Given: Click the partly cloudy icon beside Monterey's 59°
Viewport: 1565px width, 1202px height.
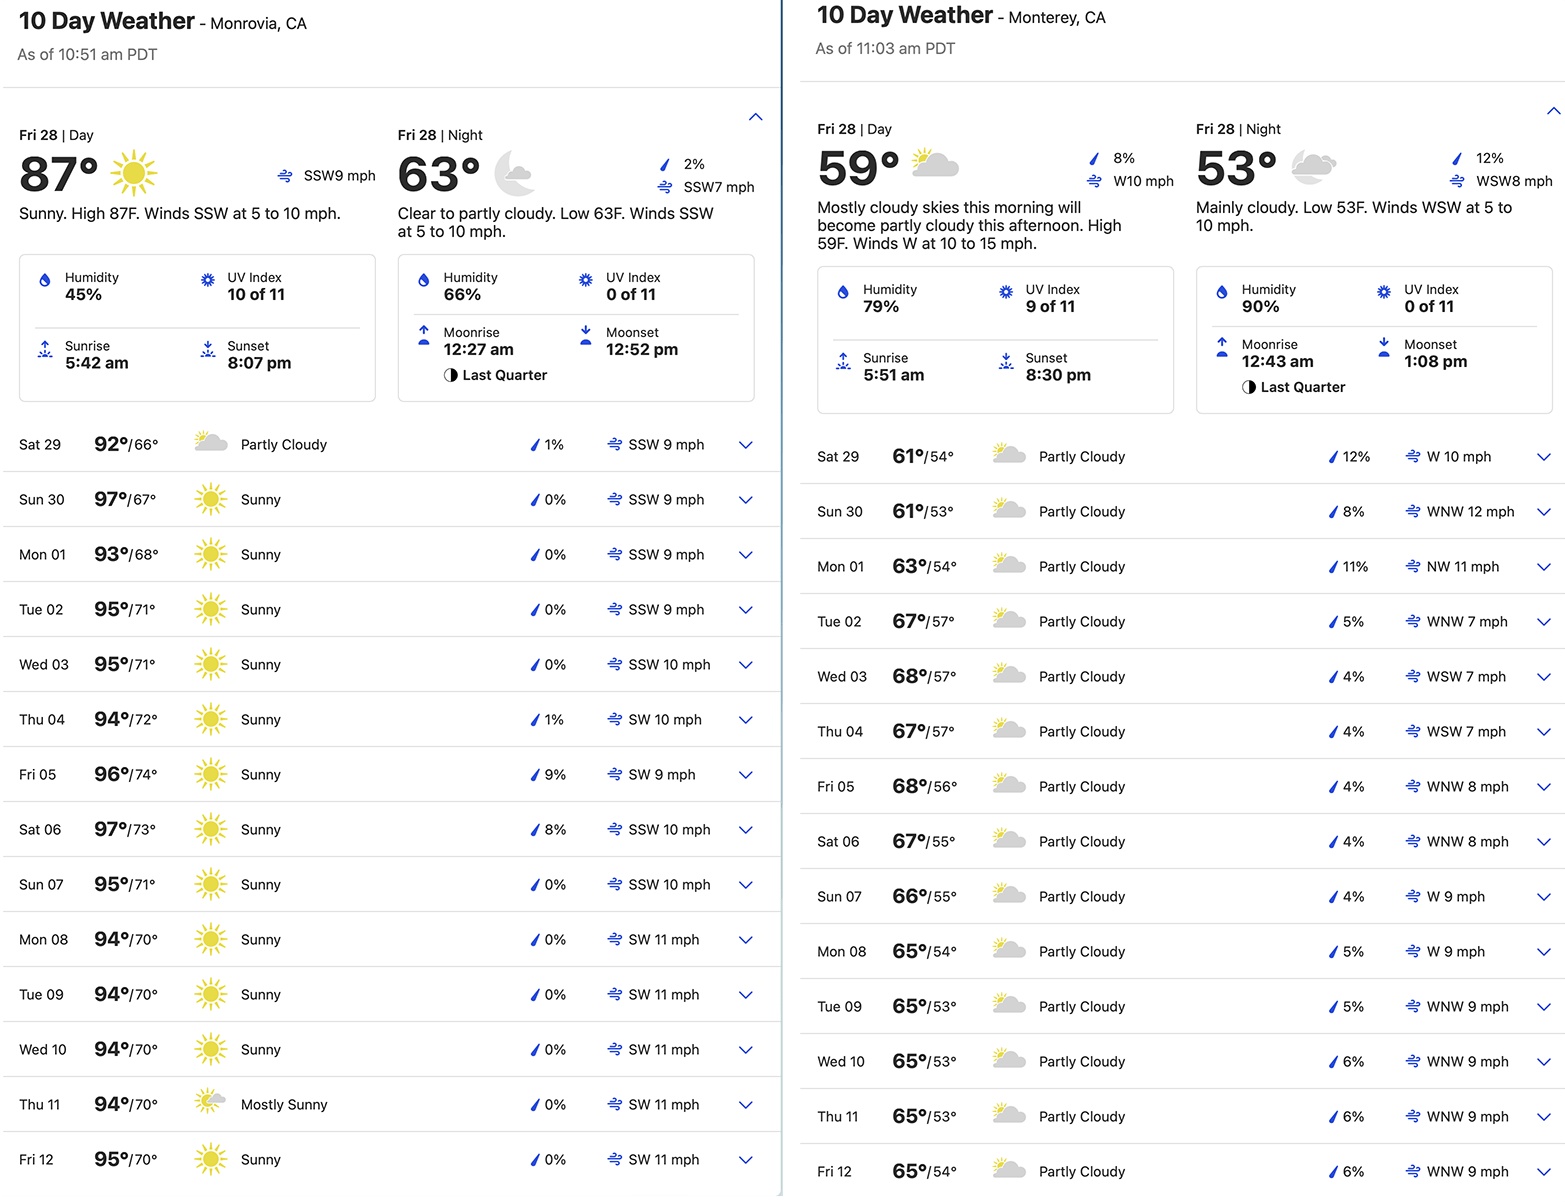Looking at the screenshot, I should coord(935,163).
